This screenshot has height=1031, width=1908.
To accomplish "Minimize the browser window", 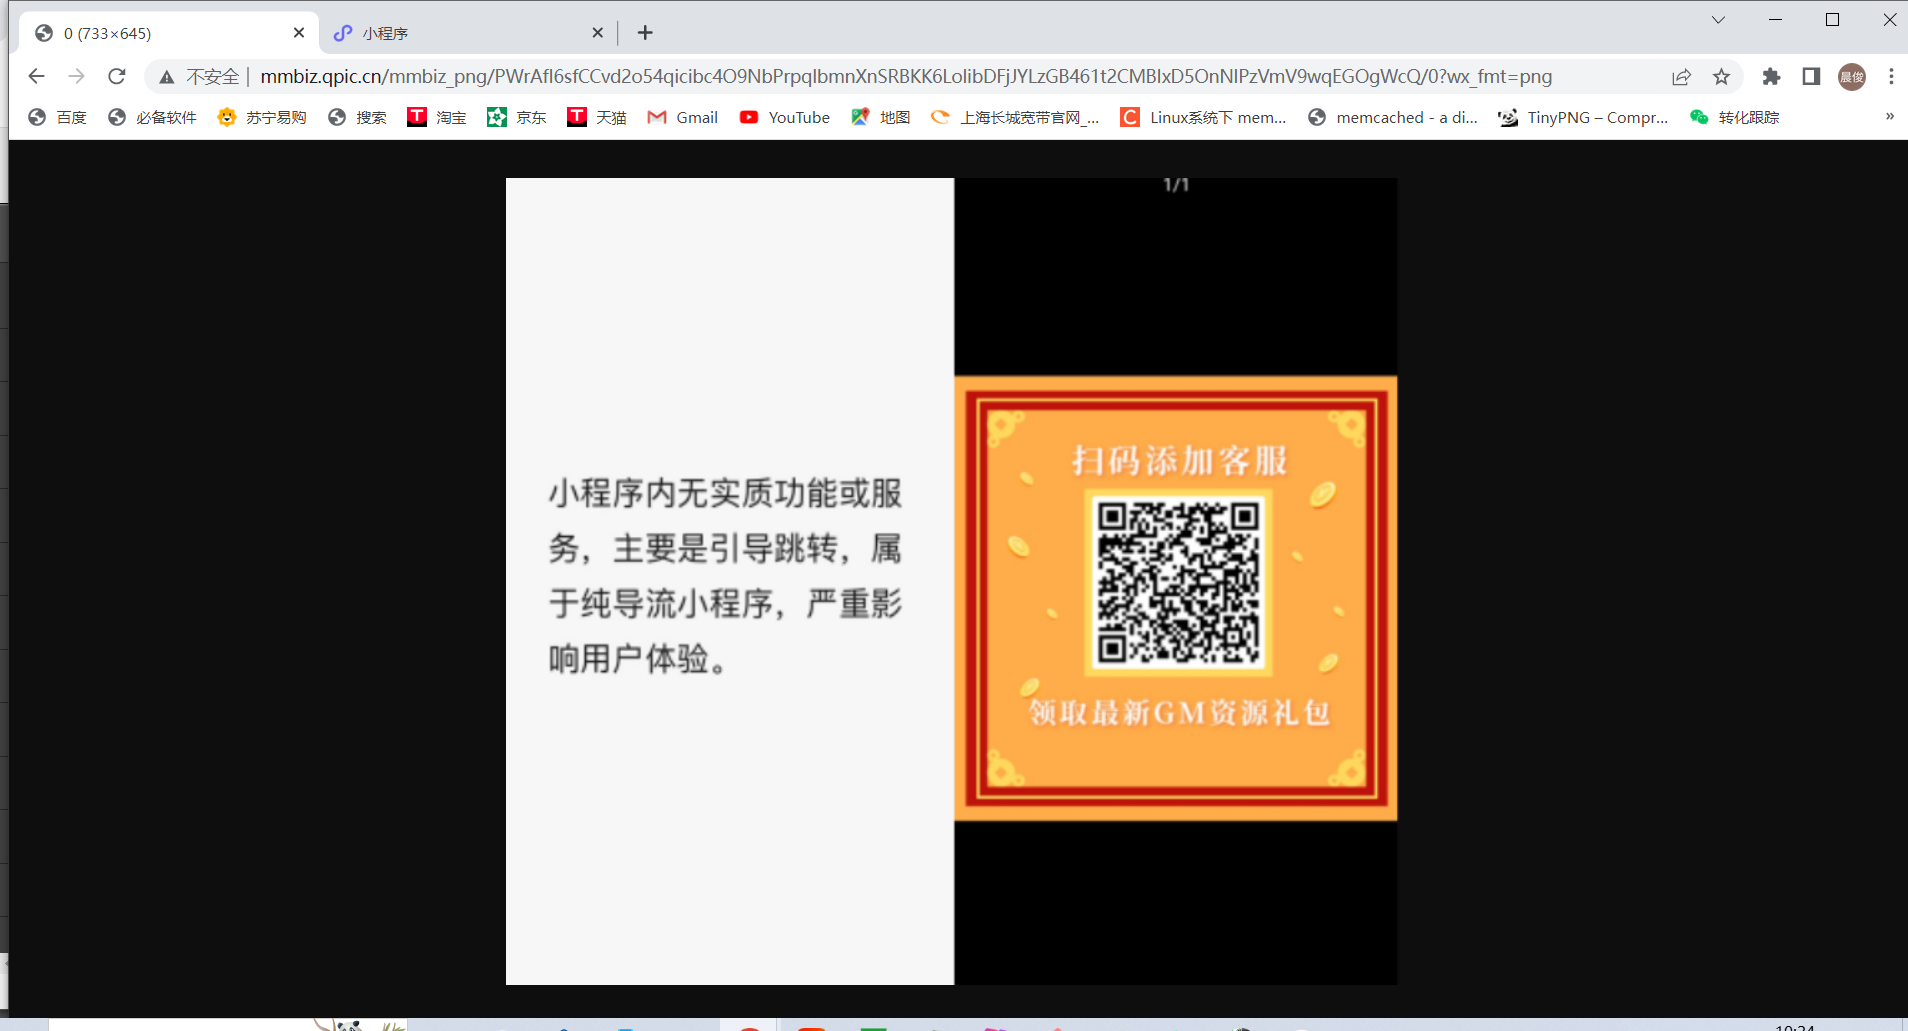I will 1775,20.
